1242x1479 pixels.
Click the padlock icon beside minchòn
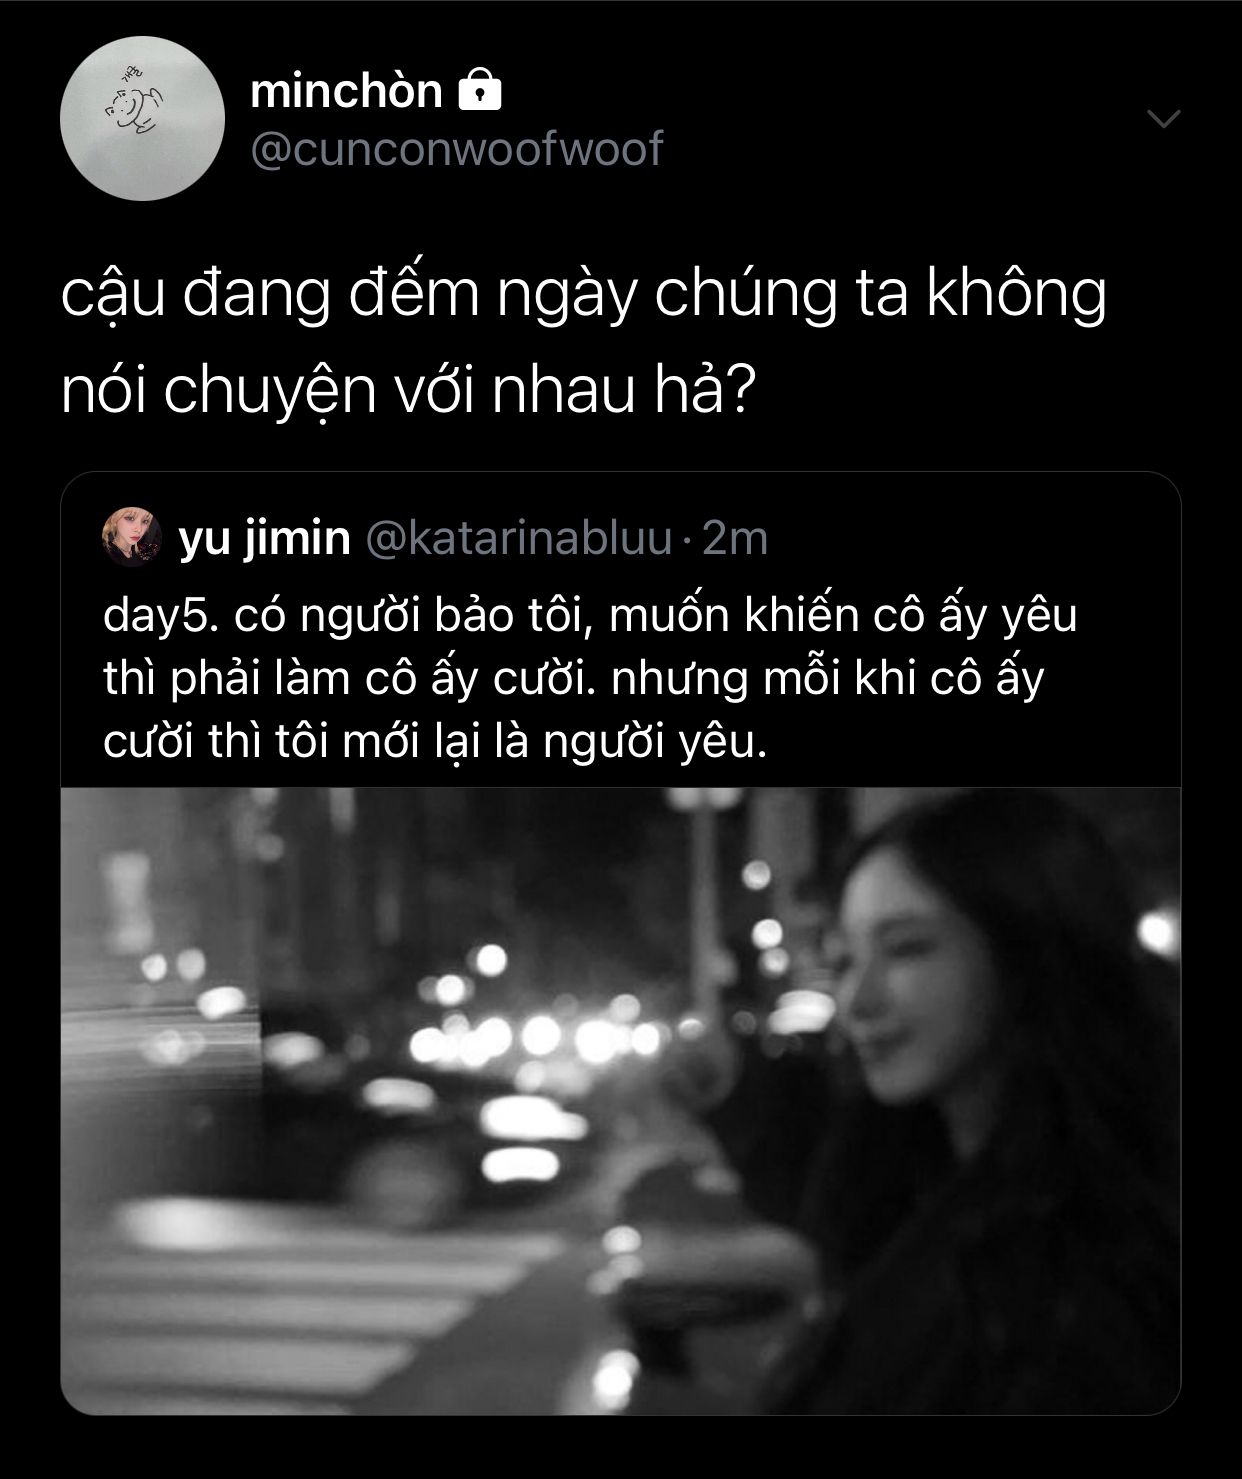click(479, 91)
